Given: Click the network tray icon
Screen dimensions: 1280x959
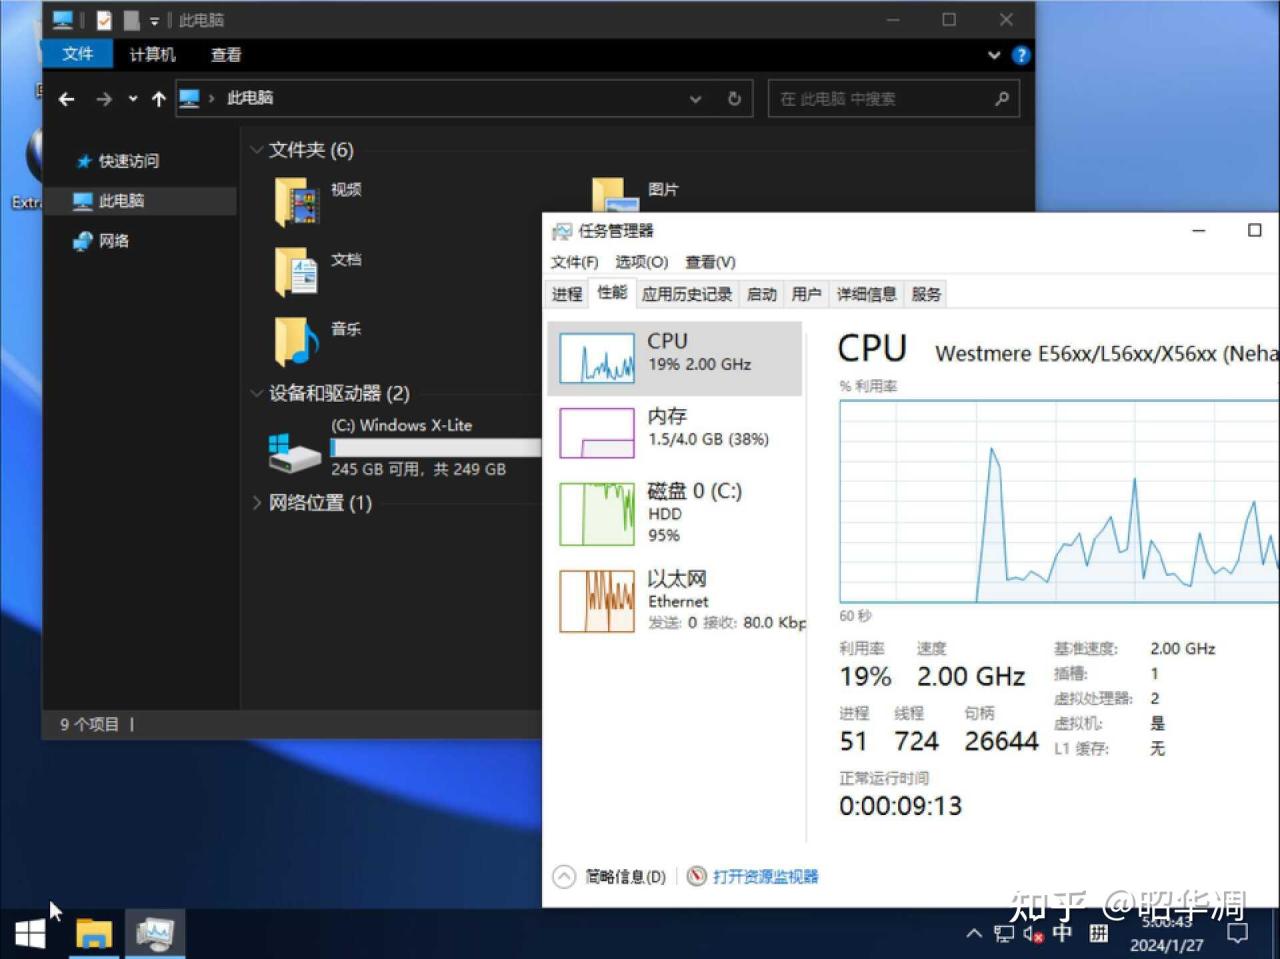Looking at the screenshot, I should (x=1004, y=934).
